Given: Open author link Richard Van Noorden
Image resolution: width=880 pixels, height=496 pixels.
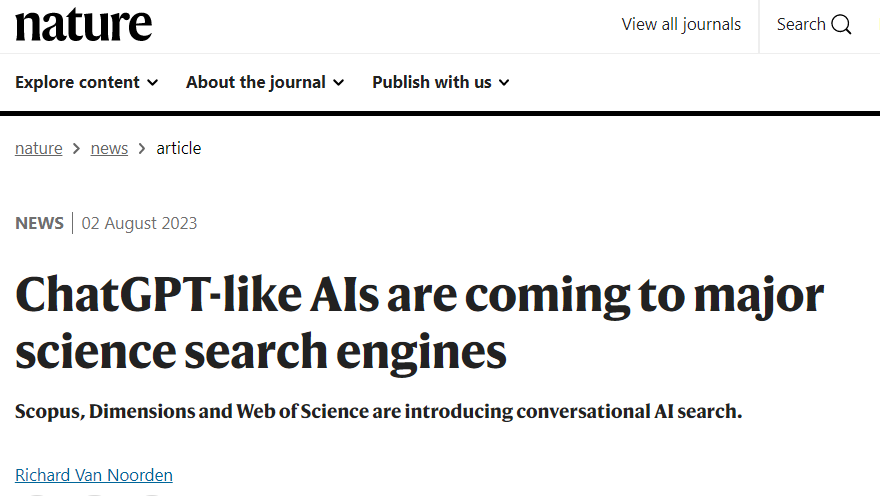Looking at the screenshot, I should coord(94,475).
